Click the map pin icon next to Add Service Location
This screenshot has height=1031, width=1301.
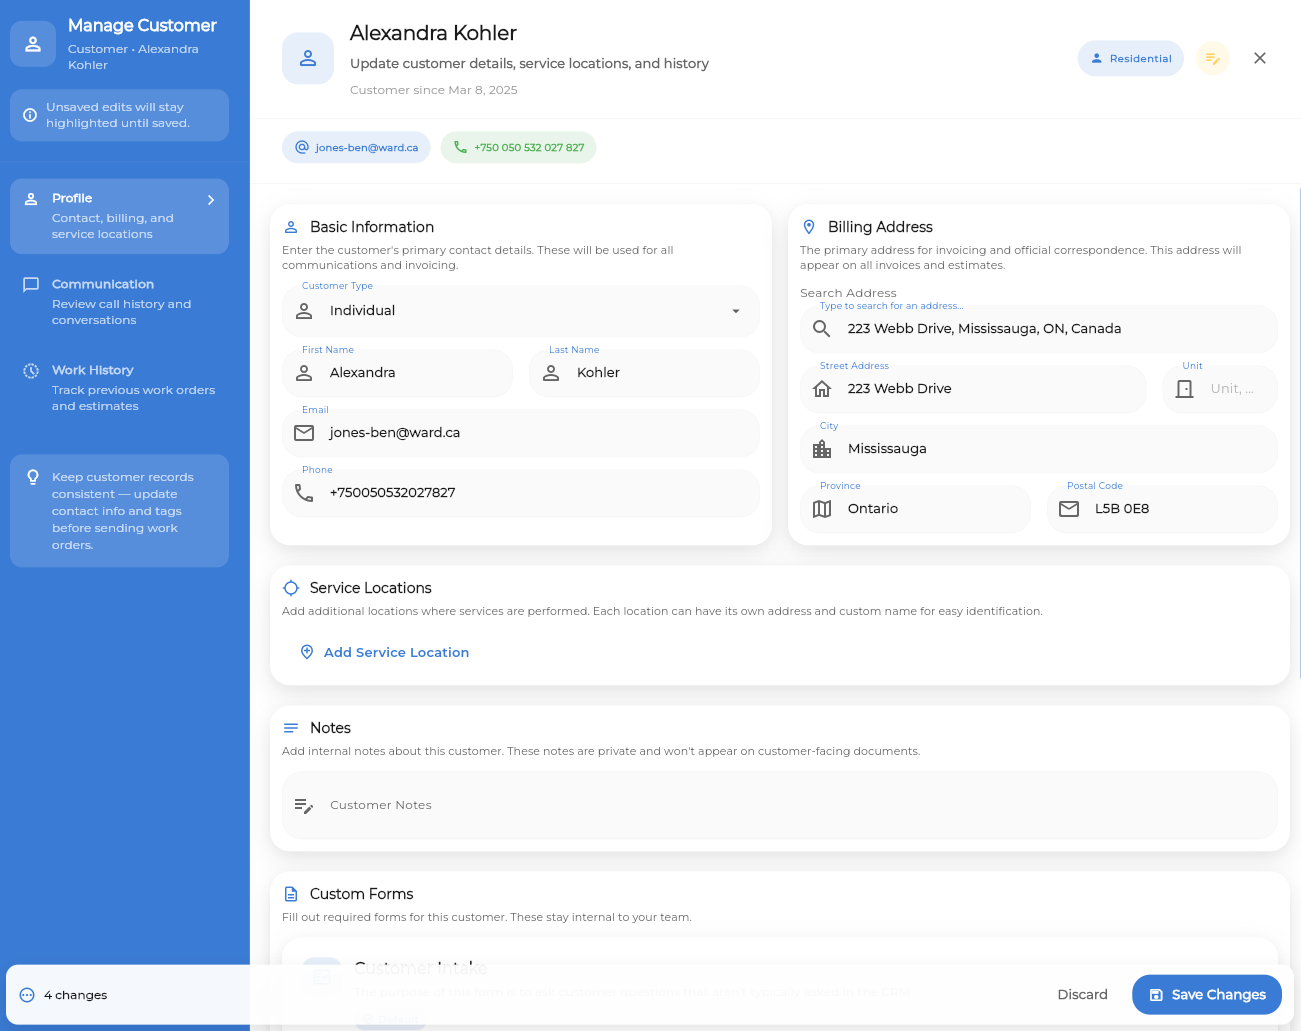306,651
